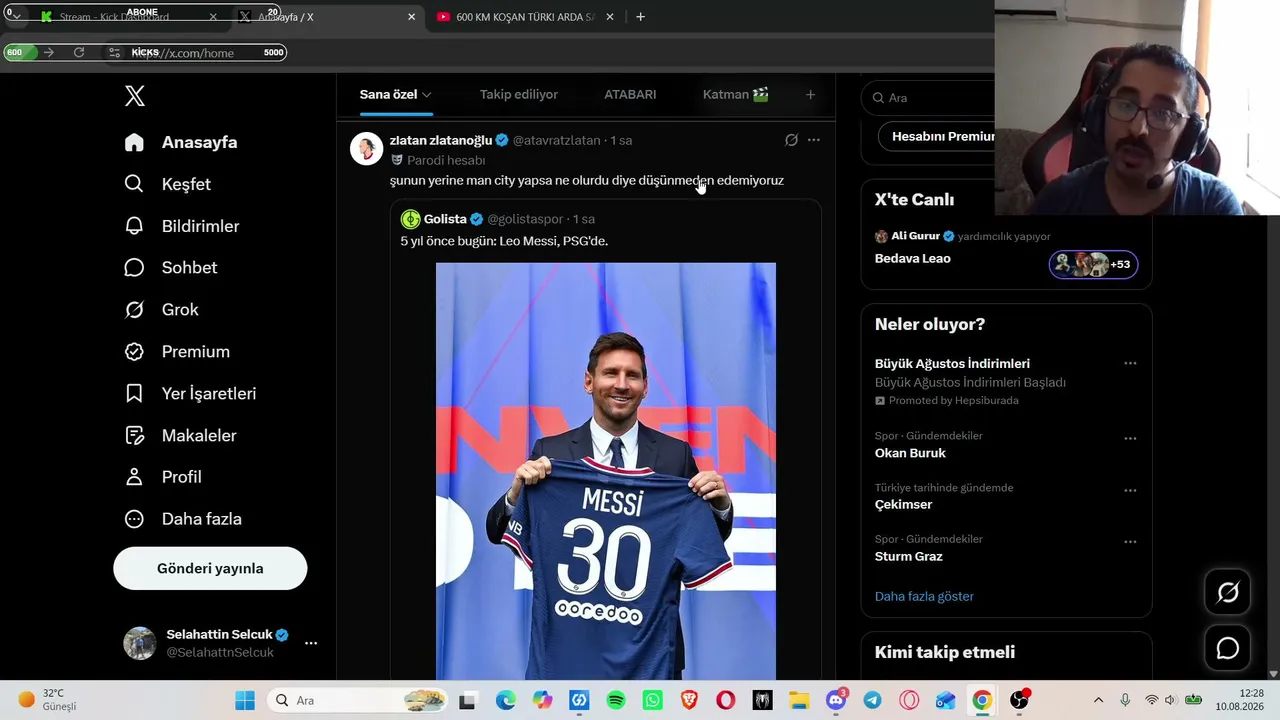The width and height of the screenshot is (1280, 720).
Task: Open Windows Start menu
Action: 245,701
